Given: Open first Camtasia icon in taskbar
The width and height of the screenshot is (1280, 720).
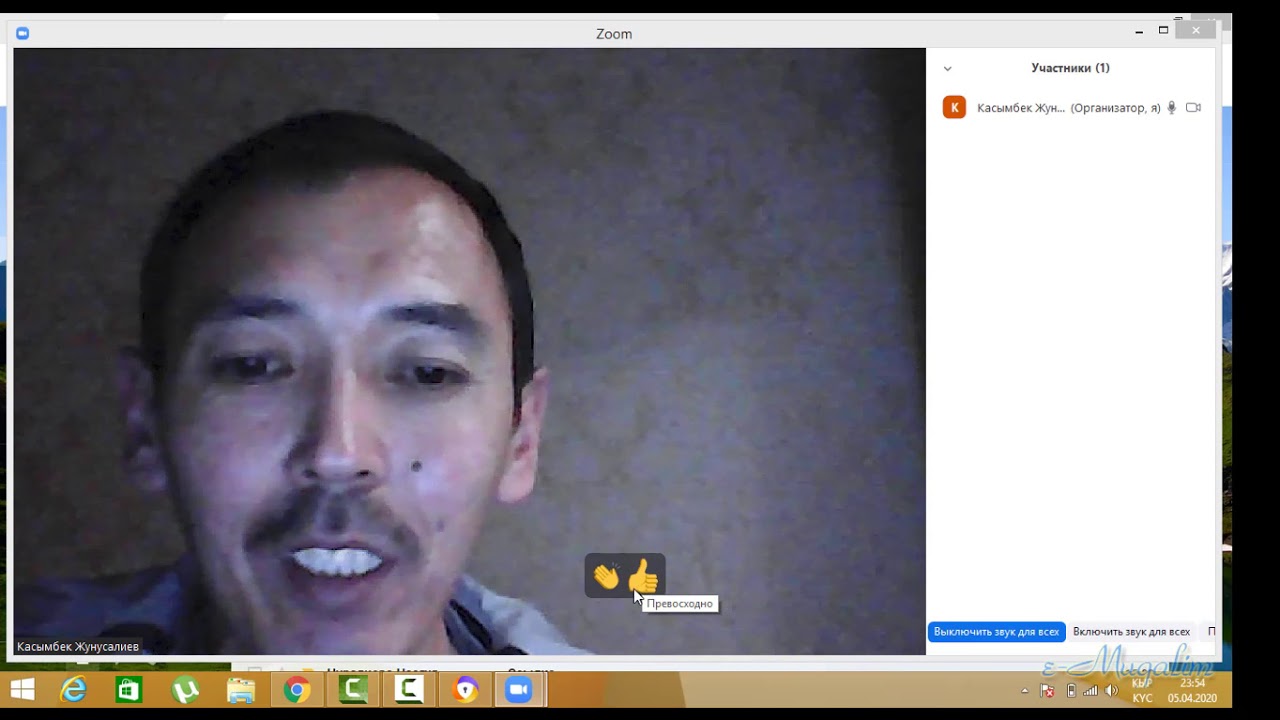Looking at the screenshot, I should (354, 690).
